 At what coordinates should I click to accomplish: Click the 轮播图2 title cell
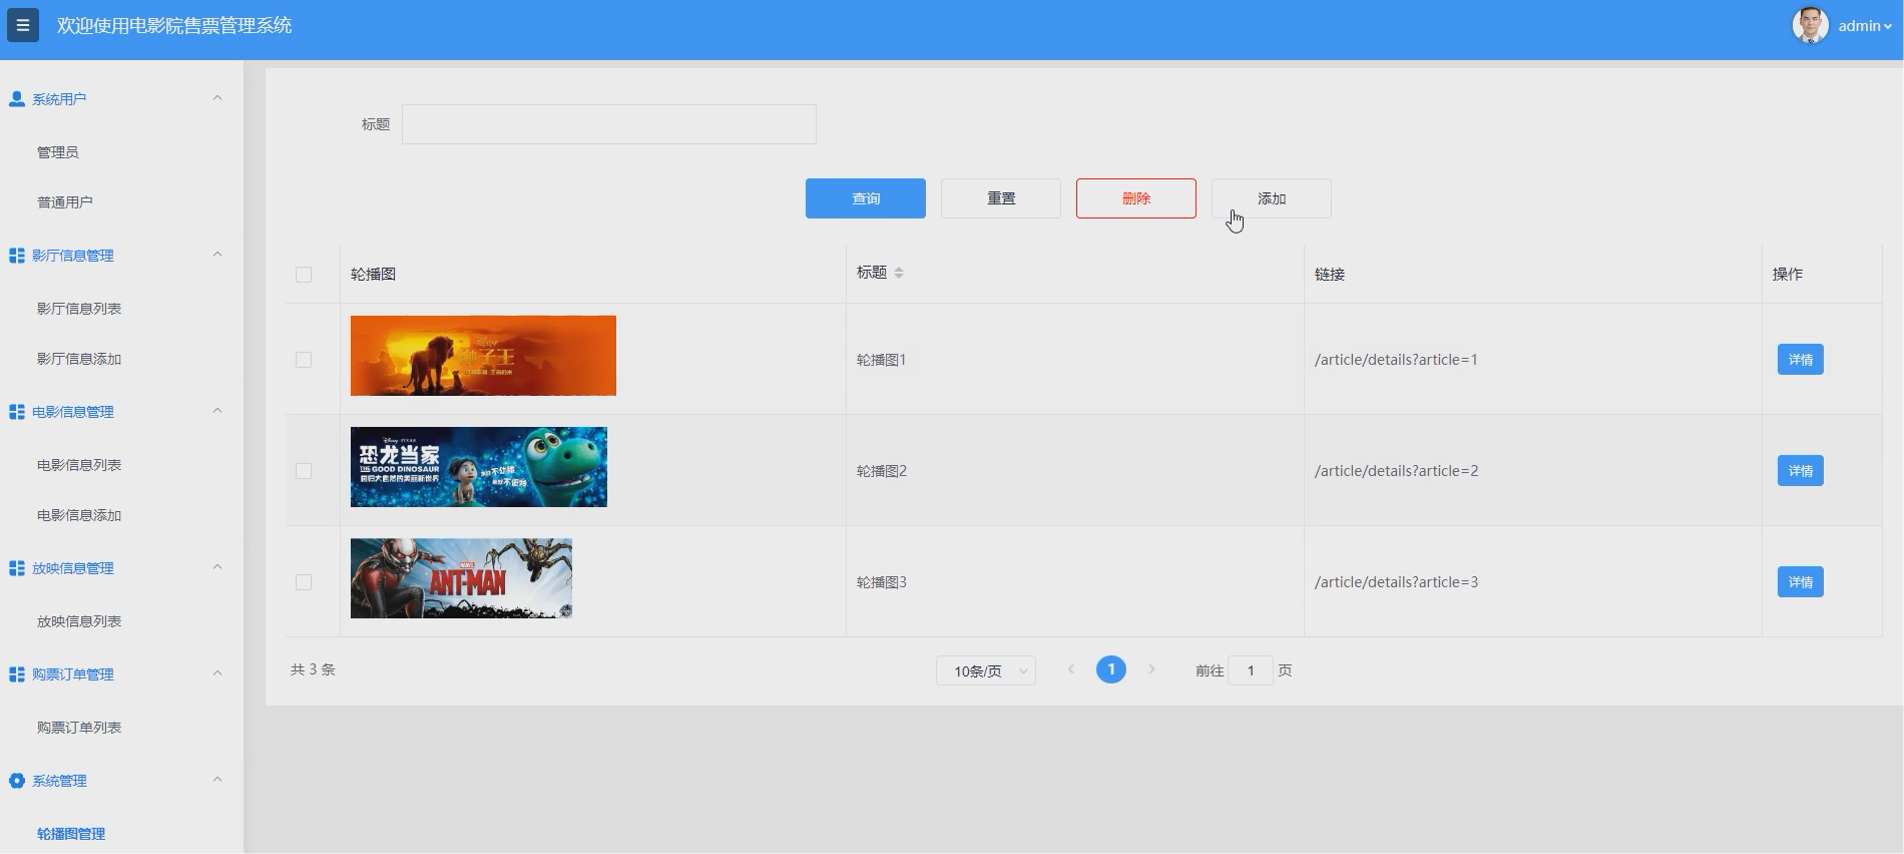click(881, 471)
